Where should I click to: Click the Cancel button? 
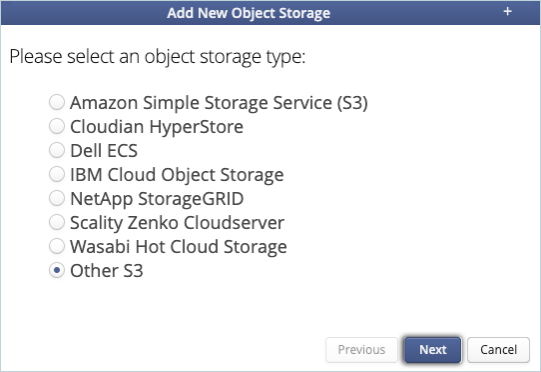coord(498,350)
